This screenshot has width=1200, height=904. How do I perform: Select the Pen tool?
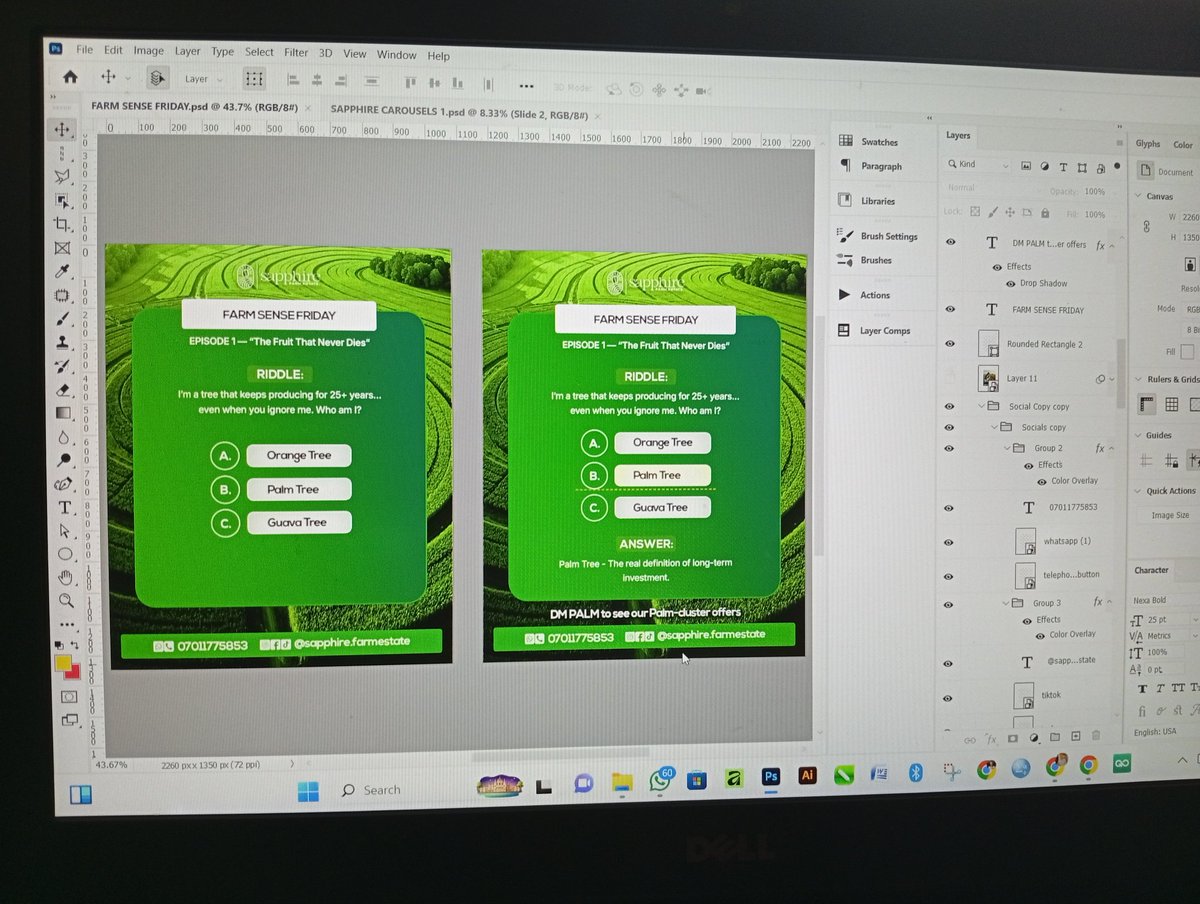[x=64, y=484]
